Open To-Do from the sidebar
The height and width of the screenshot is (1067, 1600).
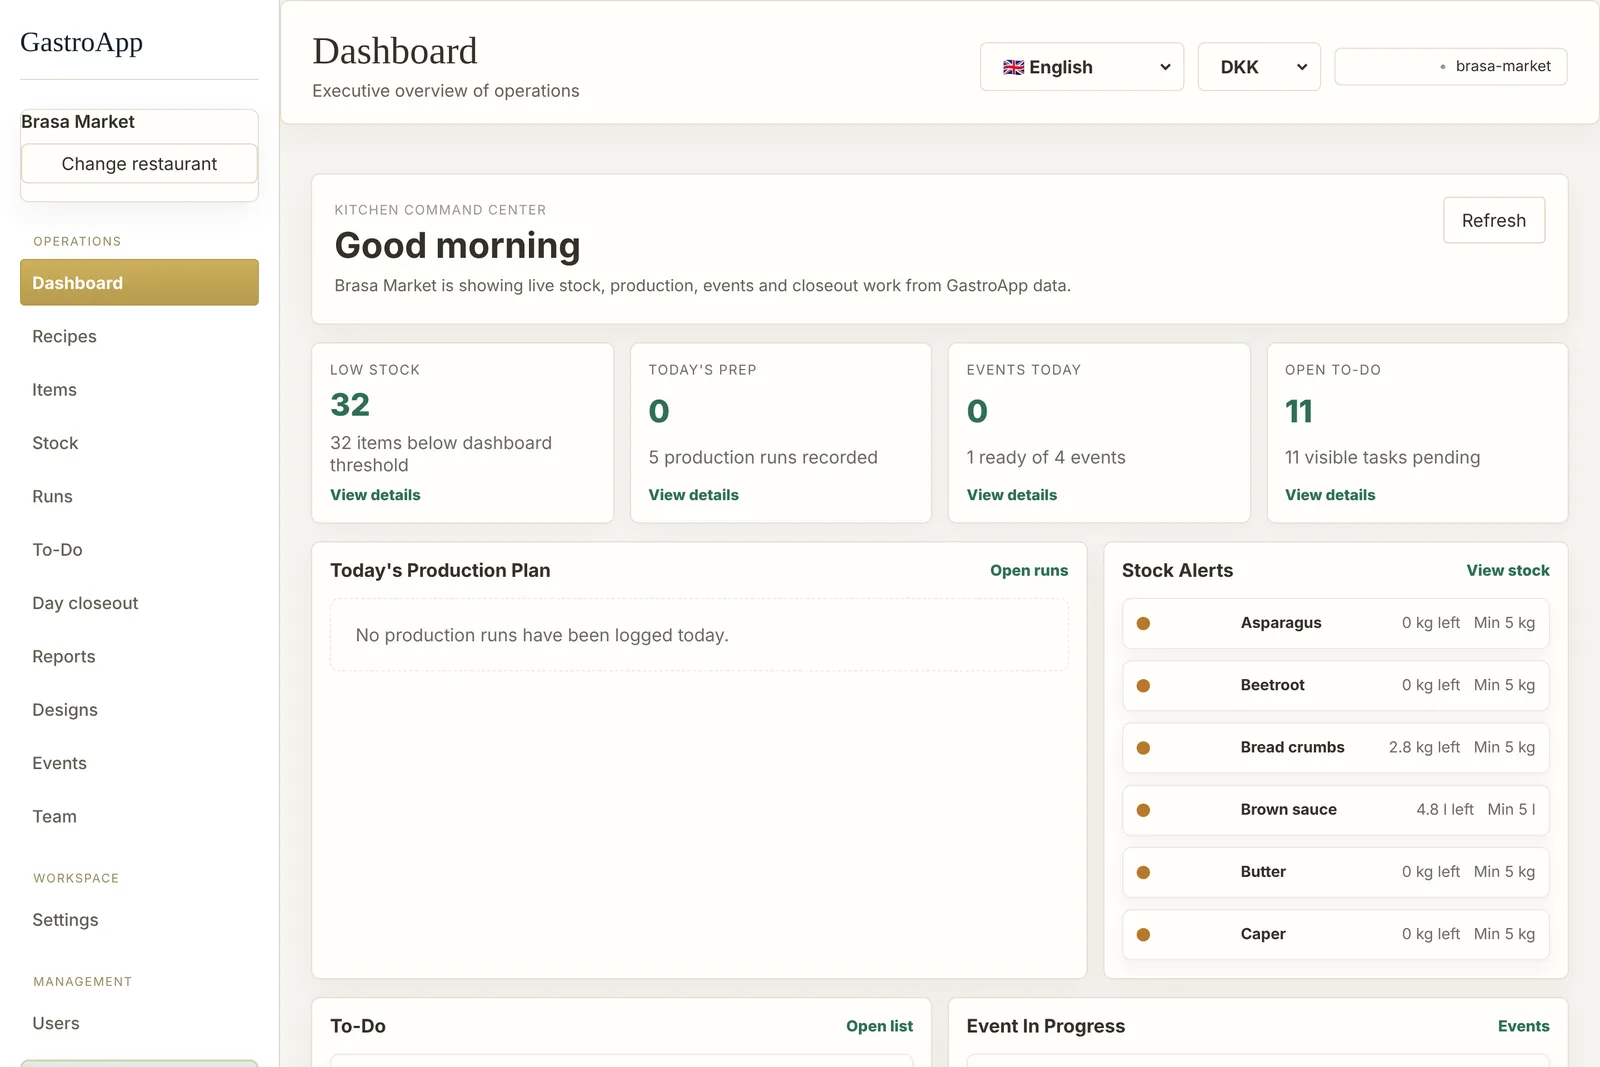point(139,550)
